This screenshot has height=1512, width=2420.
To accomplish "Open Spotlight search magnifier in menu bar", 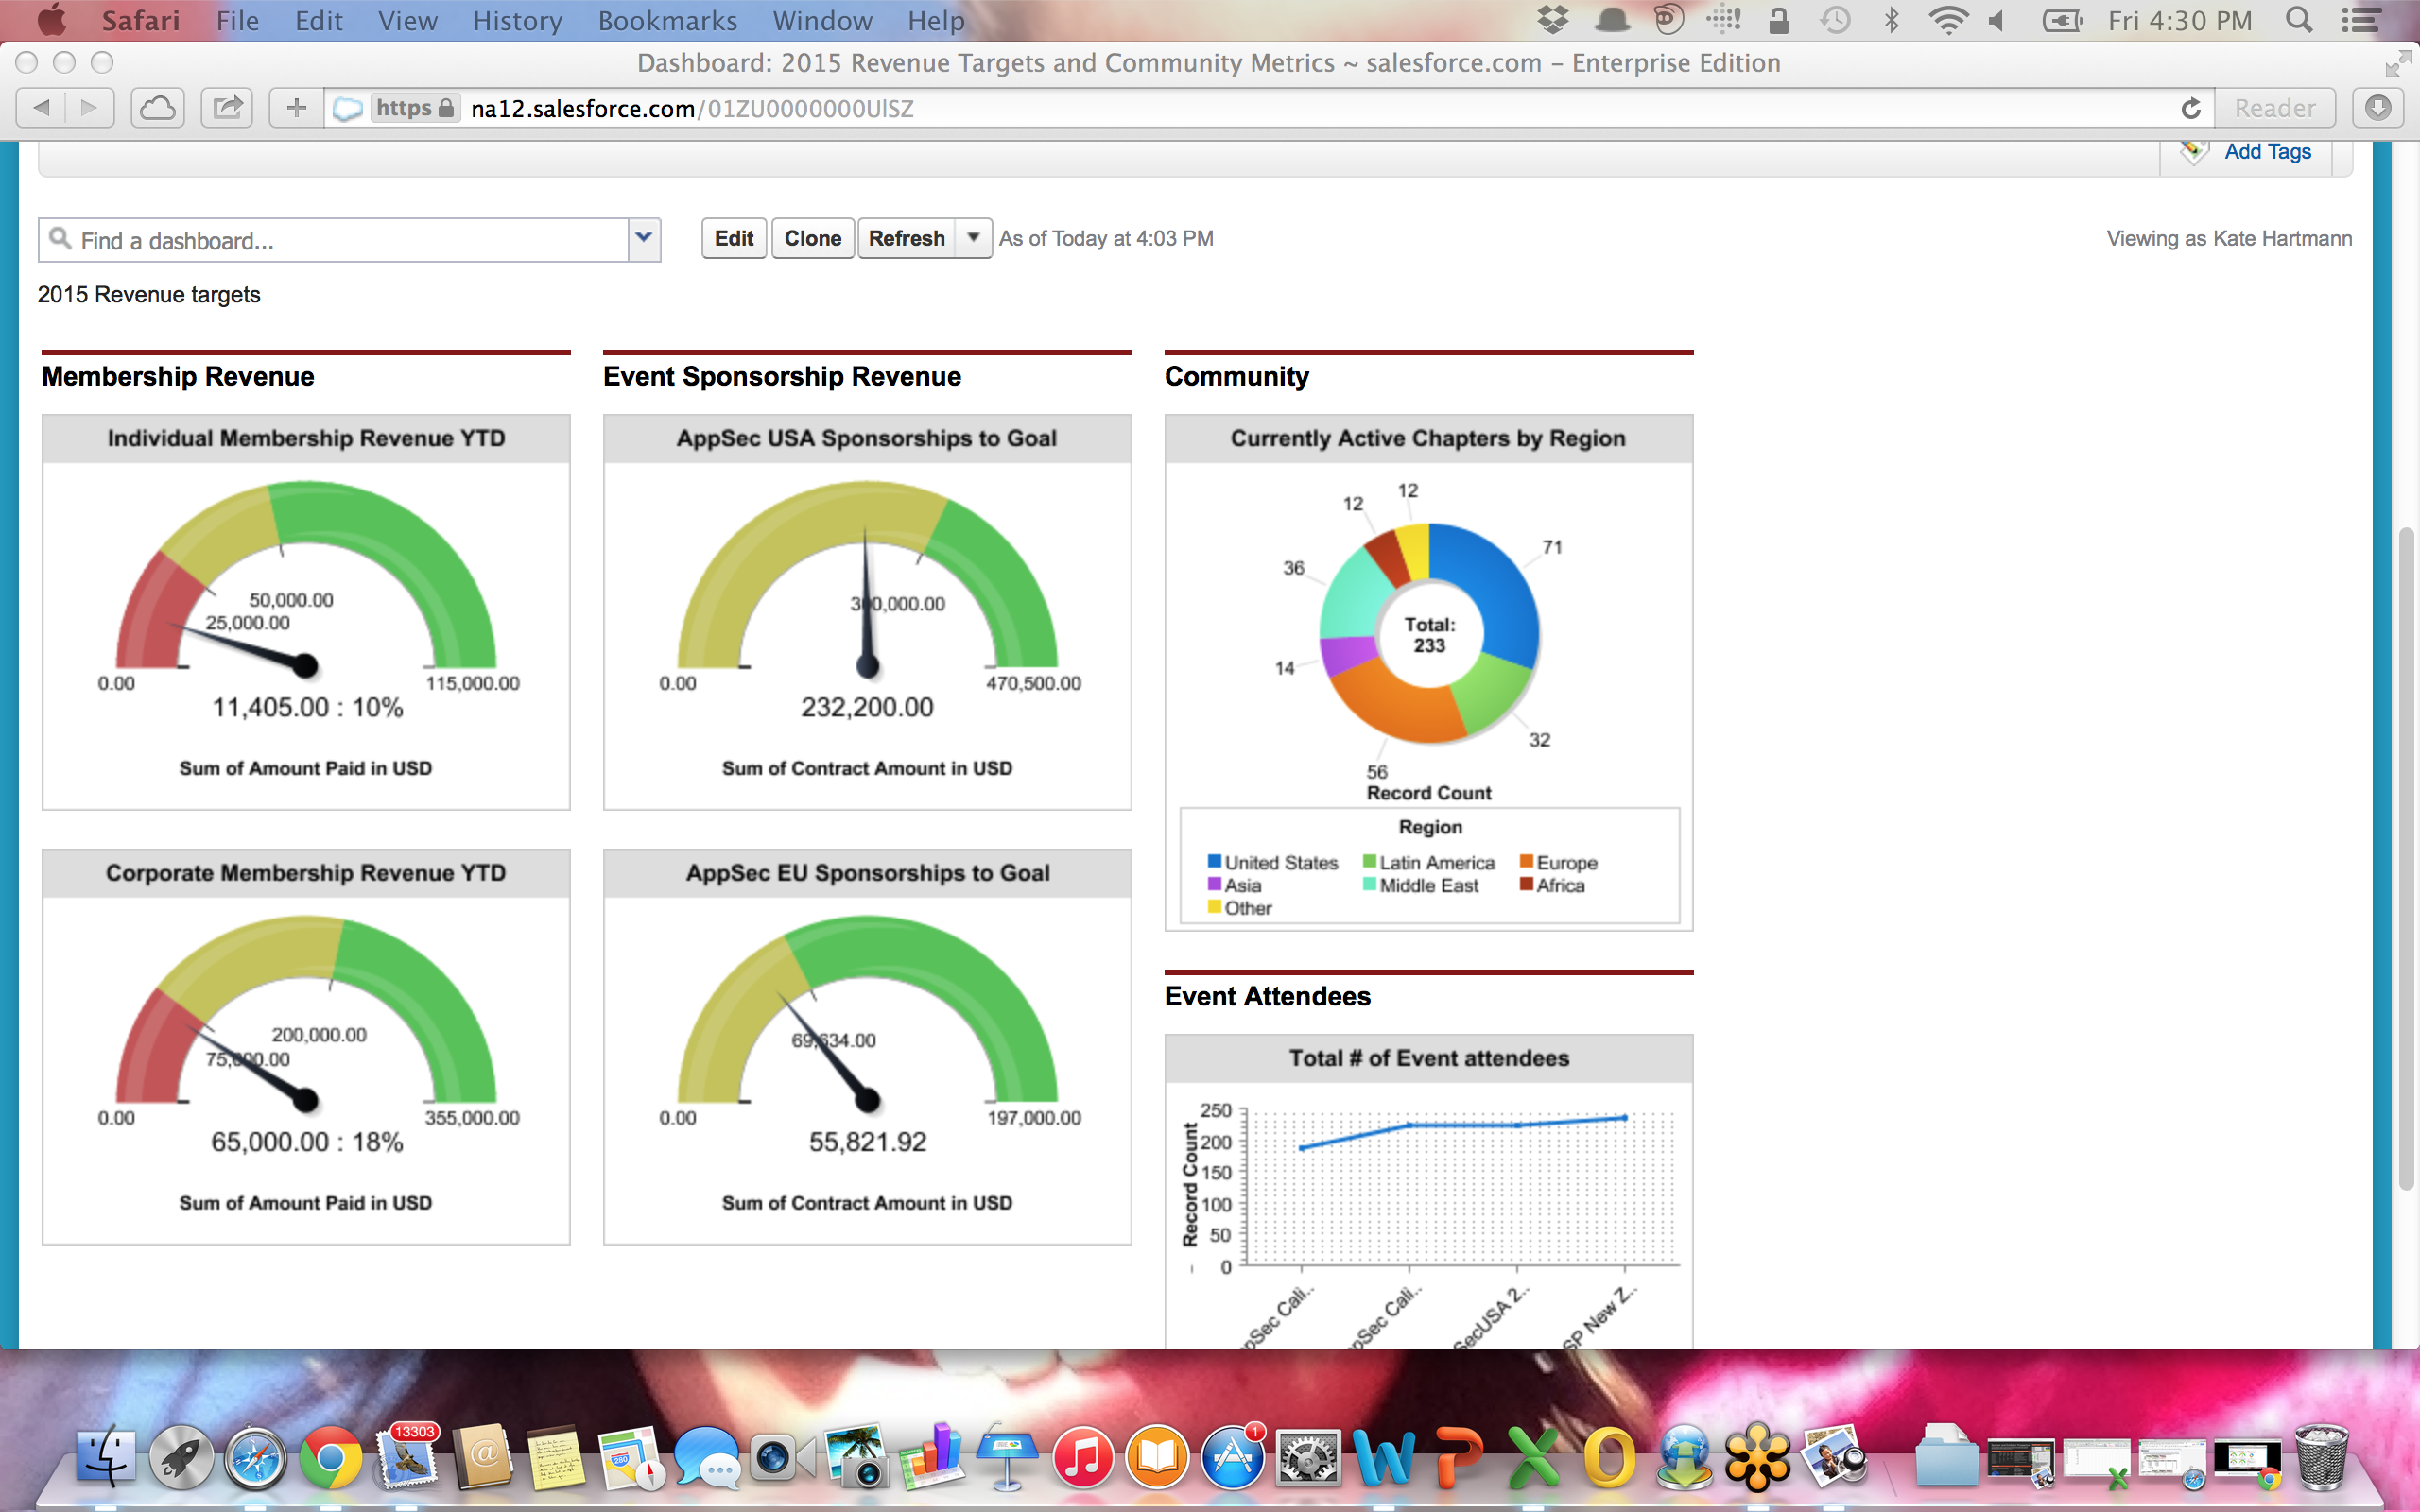I will (2298, 20).
